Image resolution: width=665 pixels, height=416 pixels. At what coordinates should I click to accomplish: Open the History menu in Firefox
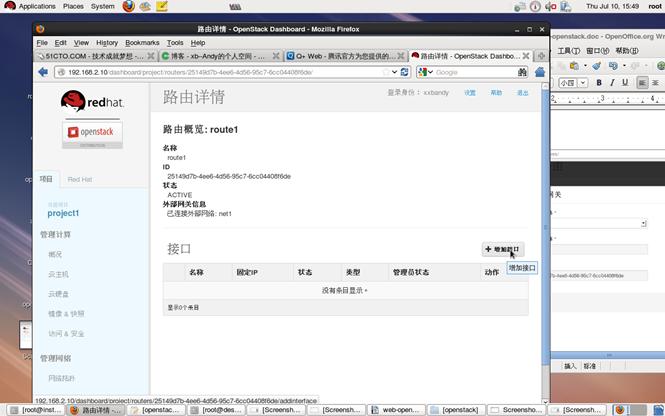click(107, 43)
